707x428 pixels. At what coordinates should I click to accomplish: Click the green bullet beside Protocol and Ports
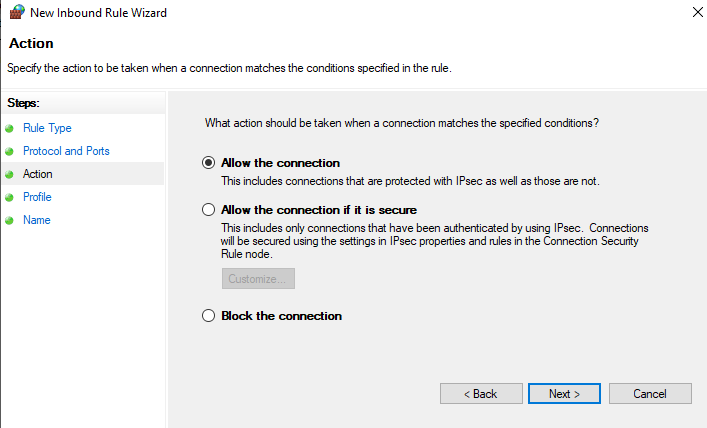(10, 152)
